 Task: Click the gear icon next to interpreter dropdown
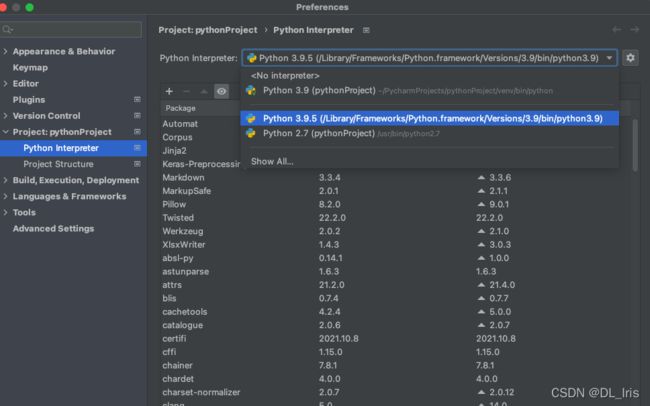[630, 58]
